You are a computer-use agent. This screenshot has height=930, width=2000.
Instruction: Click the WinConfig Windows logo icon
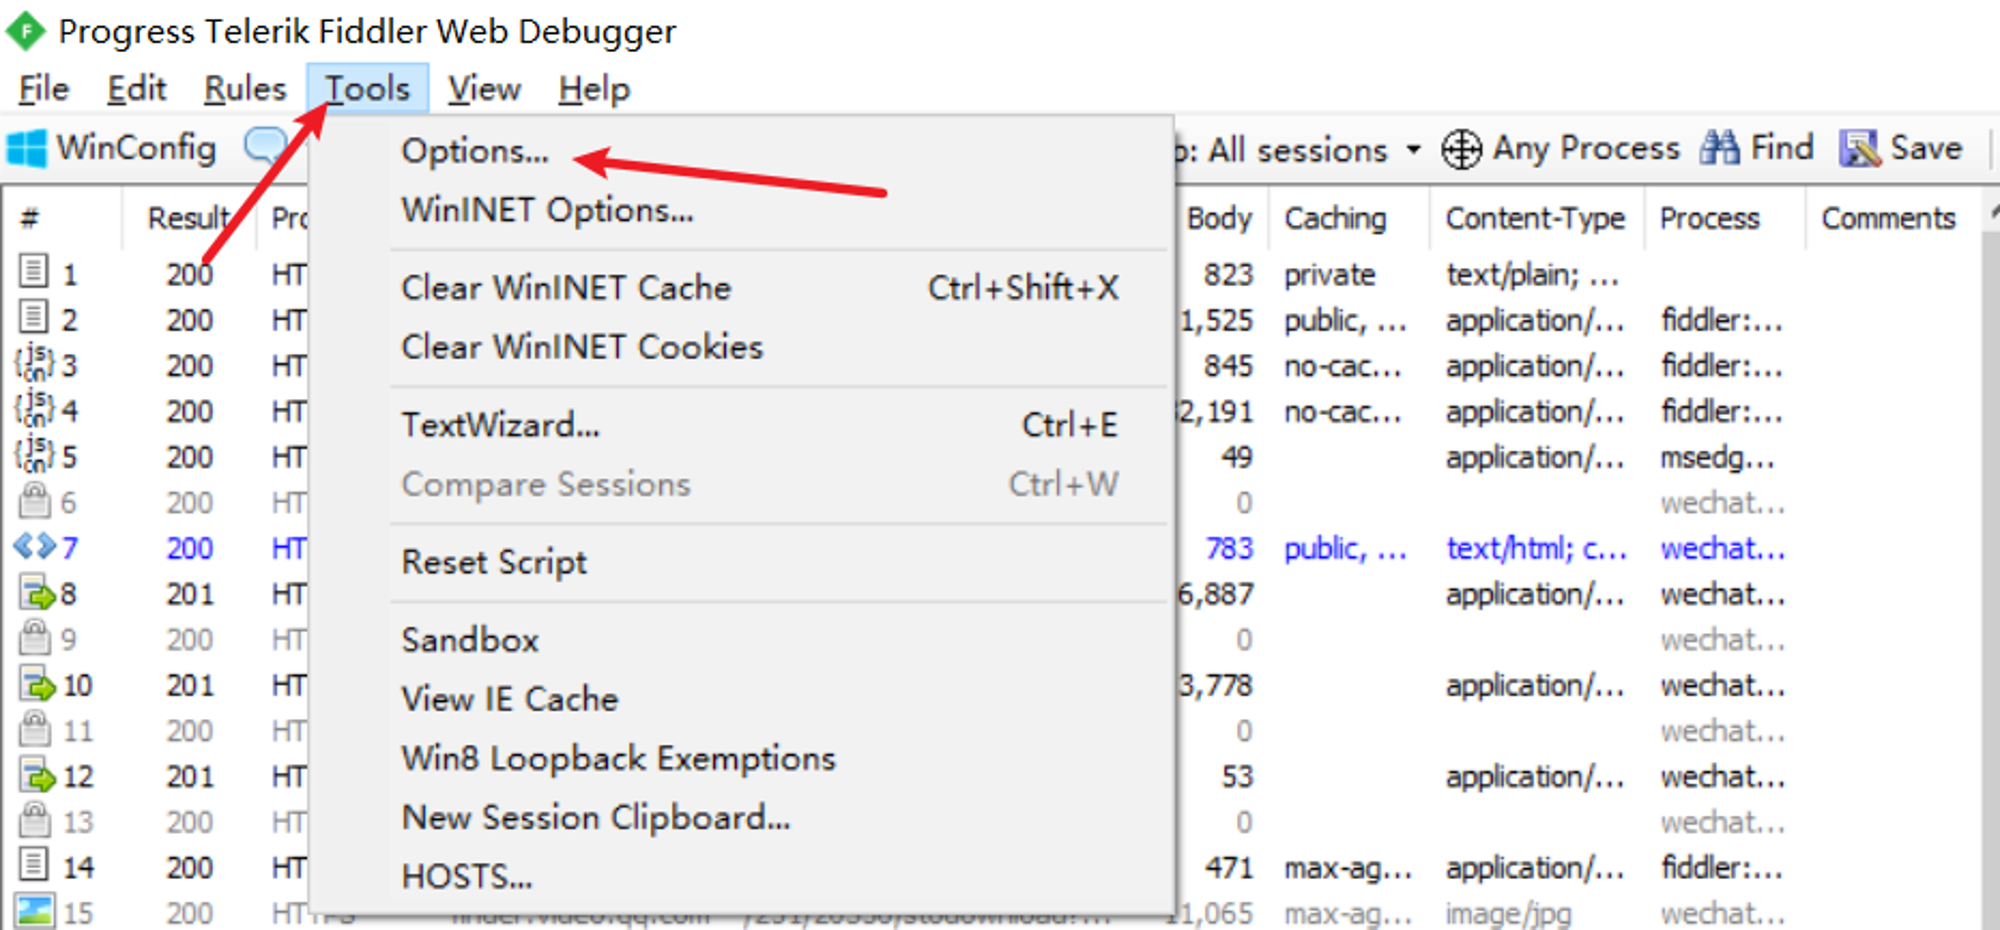(x=26, y=149)
